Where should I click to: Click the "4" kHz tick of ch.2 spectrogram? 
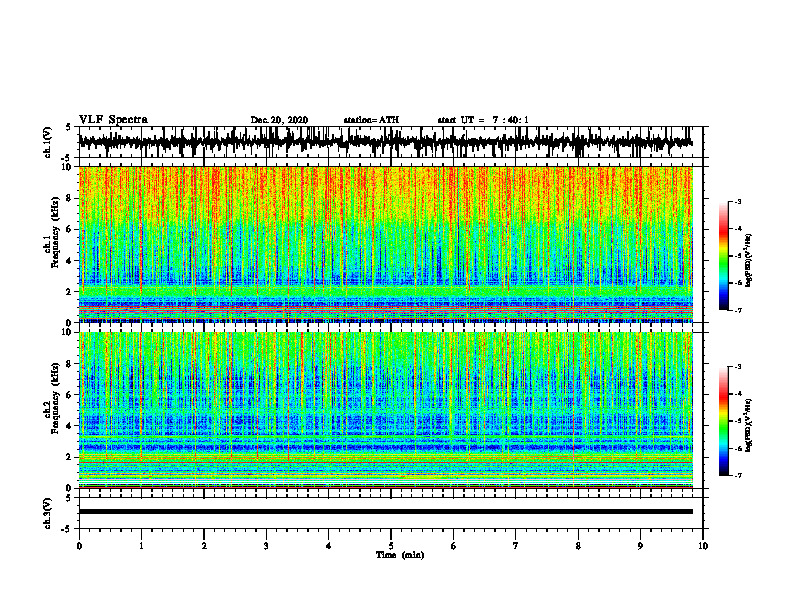click(x=70, y=426)
